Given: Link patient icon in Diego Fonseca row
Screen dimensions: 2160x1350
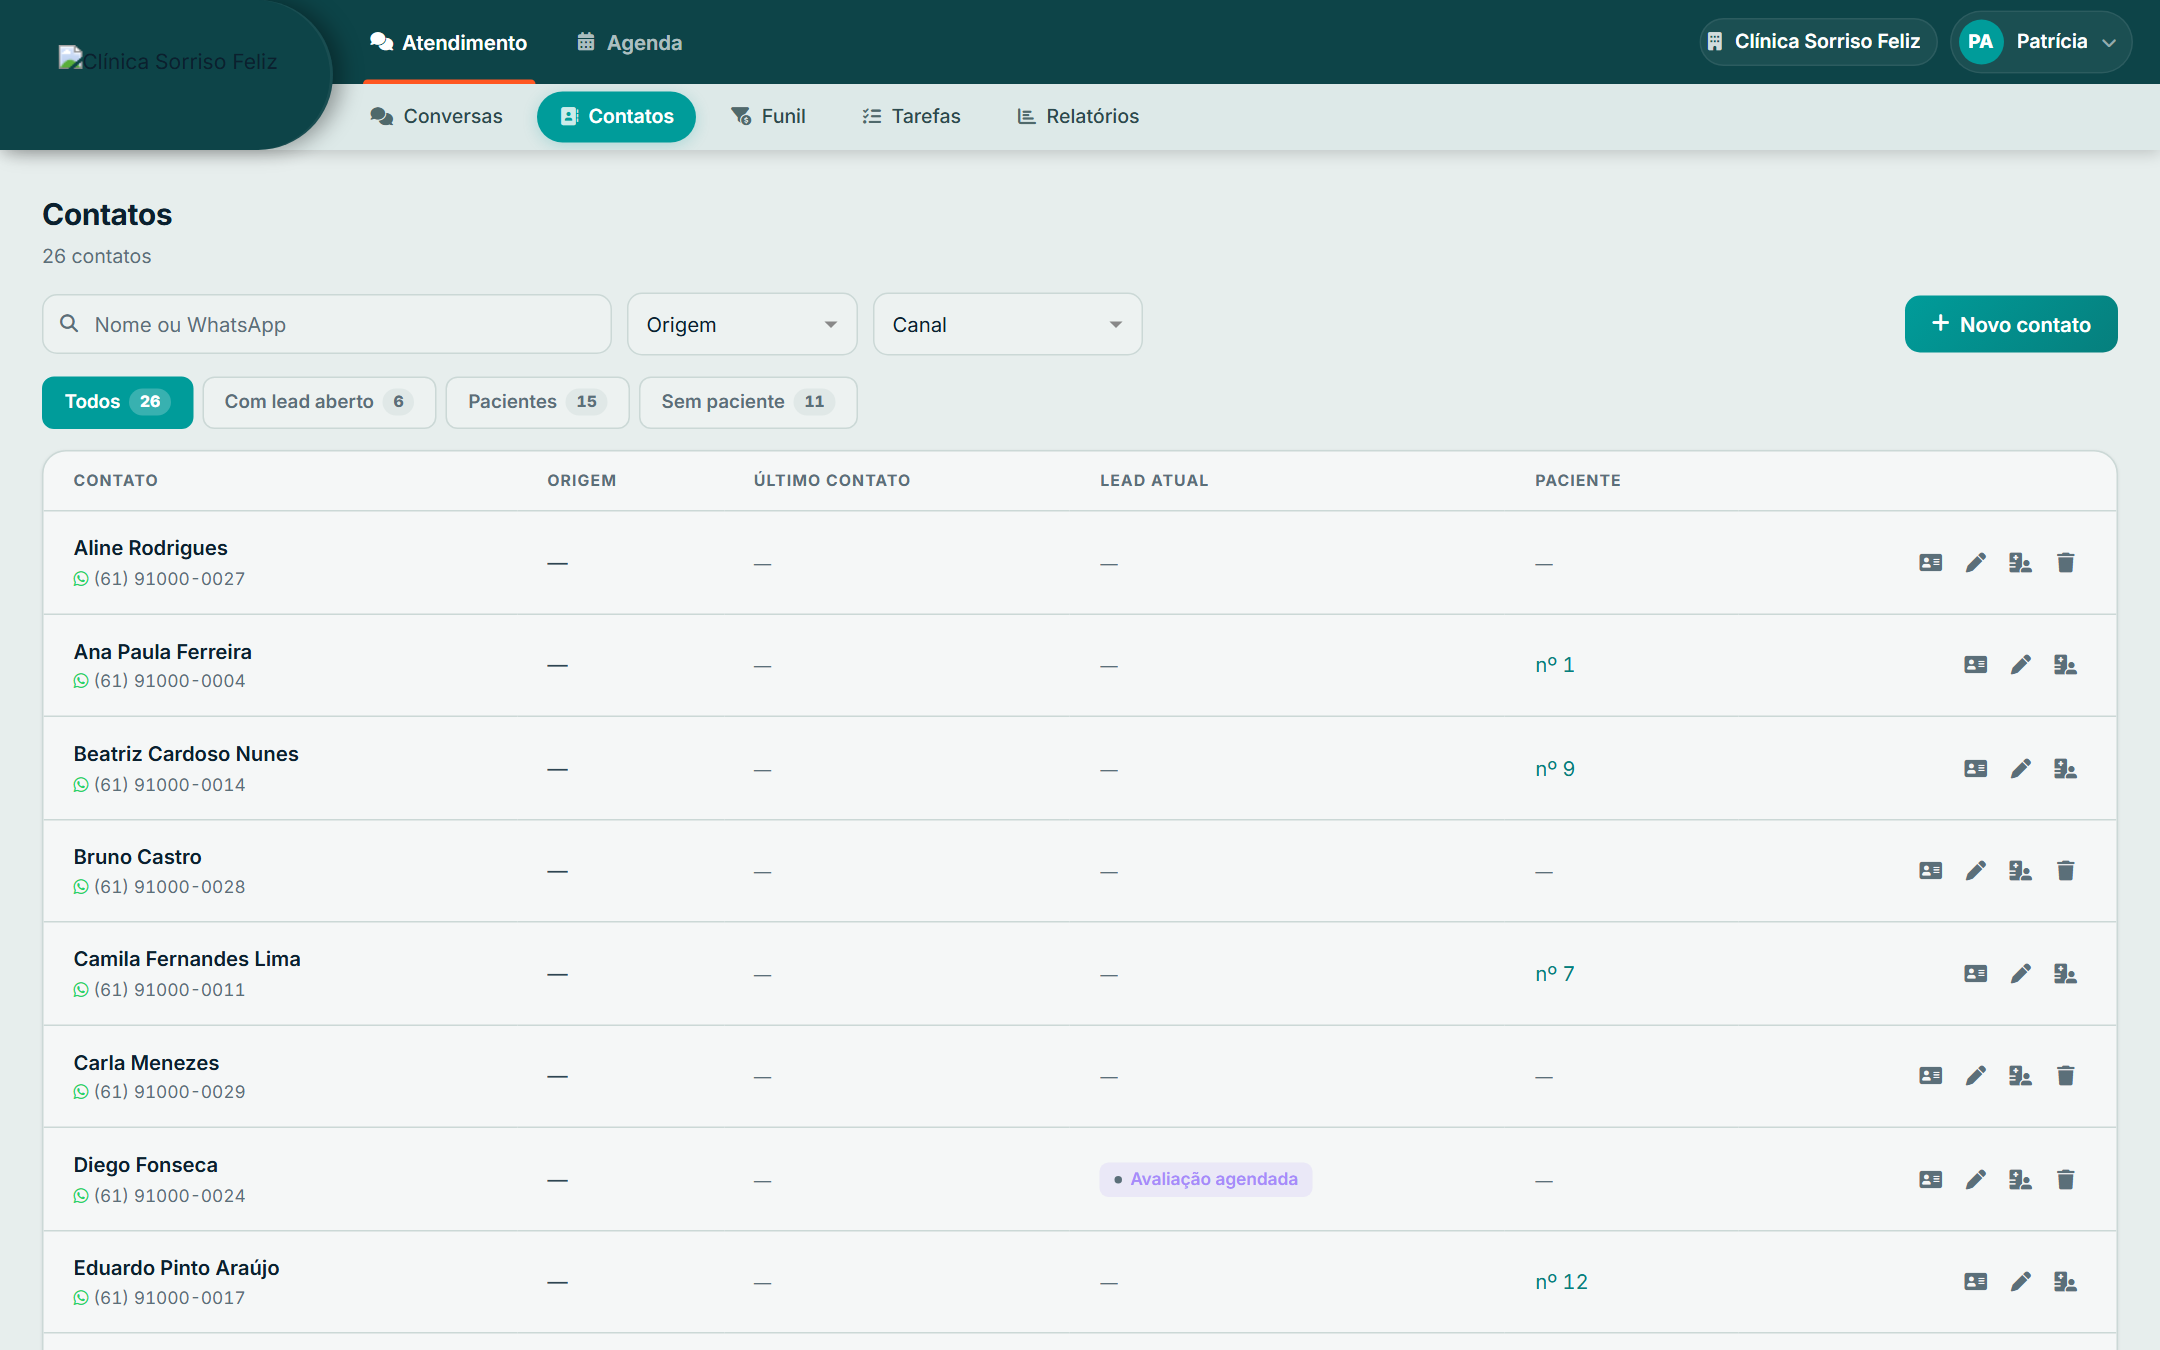Looking at the screenshot, I should pos(2020,1180).
